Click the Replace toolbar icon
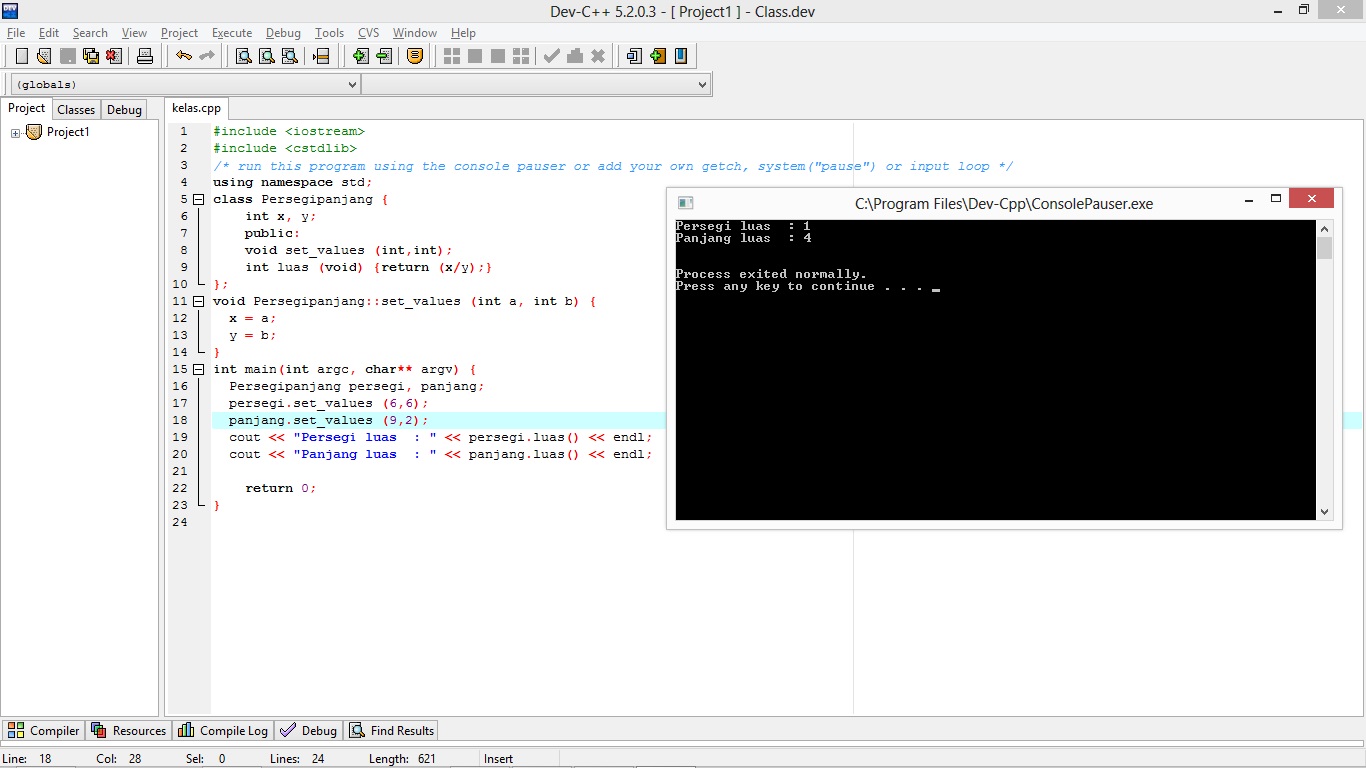 [x=267, y=56]
